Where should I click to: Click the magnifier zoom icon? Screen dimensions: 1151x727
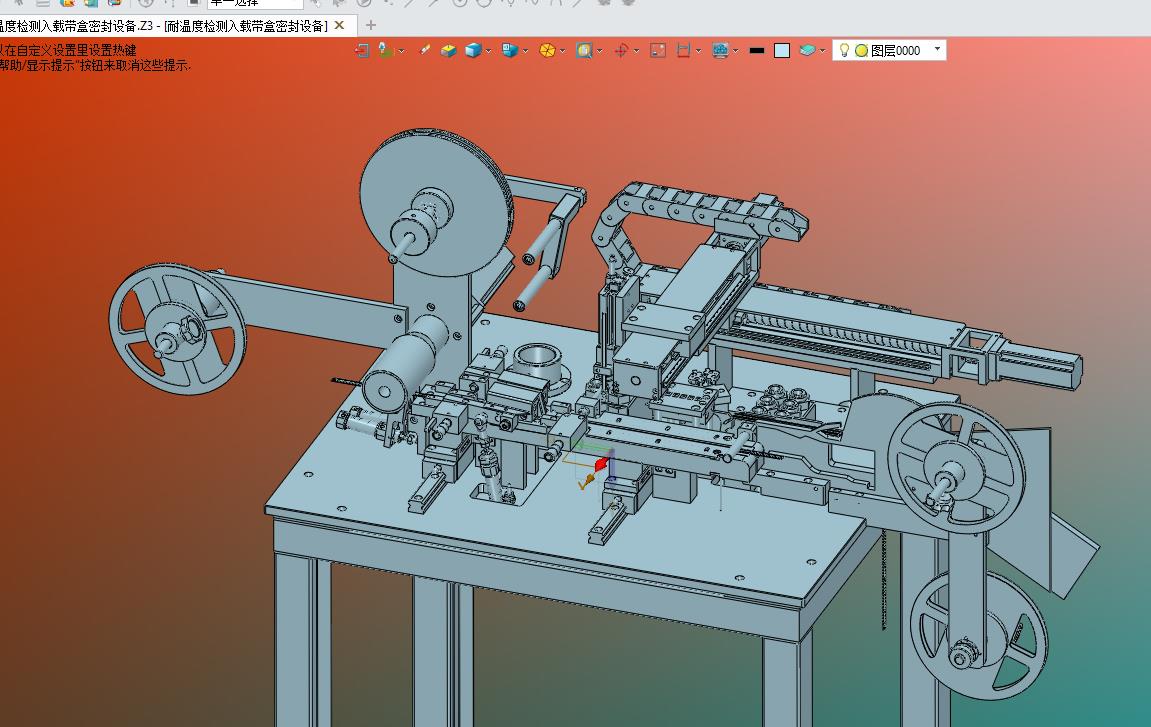[584, 50]
